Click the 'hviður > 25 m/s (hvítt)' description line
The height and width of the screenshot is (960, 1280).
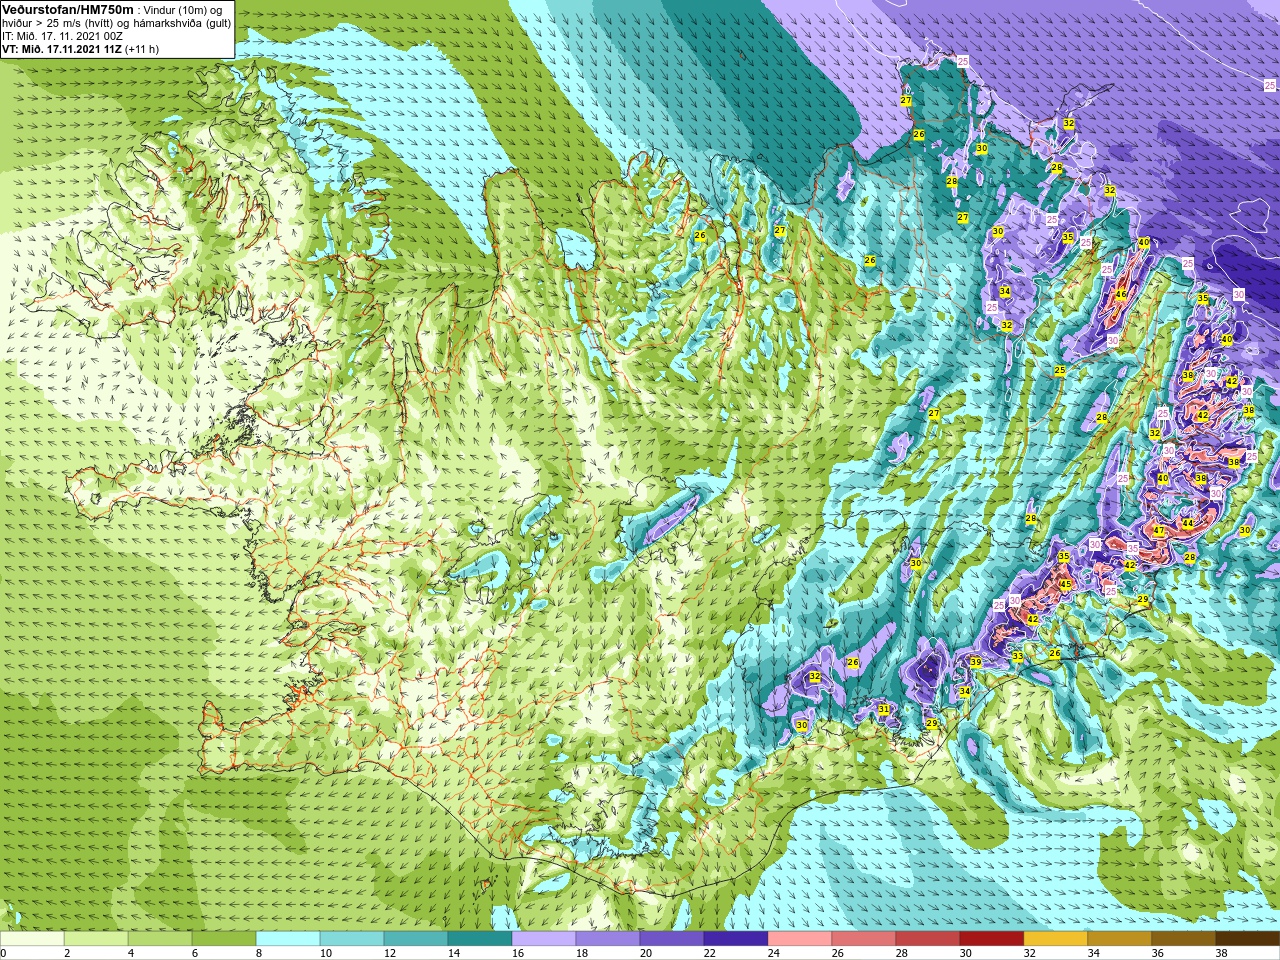click(60, 23)
